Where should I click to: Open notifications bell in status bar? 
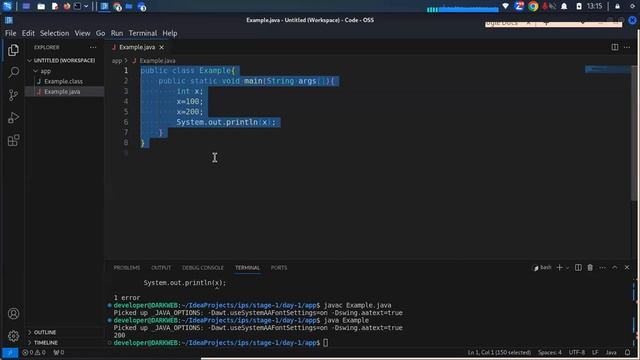(627, 352)
